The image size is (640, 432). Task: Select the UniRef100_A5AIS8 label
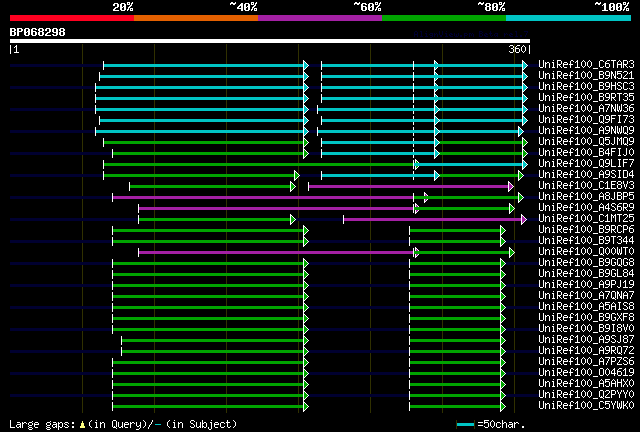point(586,307)
